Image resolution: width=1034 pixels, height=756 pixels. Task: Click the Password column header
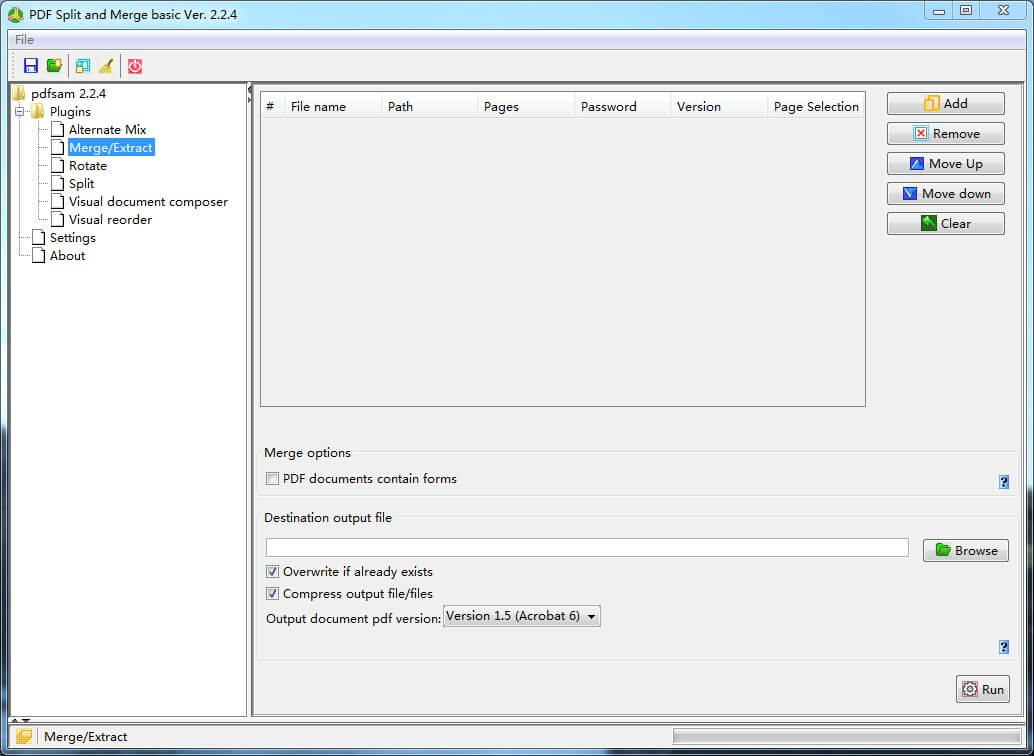(623, 106)
